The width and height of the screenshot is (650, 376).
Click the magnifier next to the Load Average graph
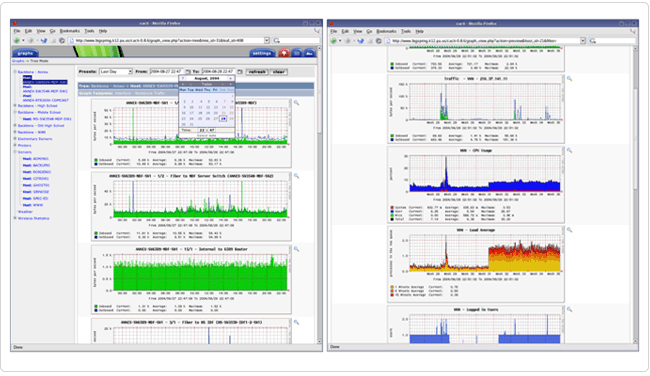coord(570,230)
